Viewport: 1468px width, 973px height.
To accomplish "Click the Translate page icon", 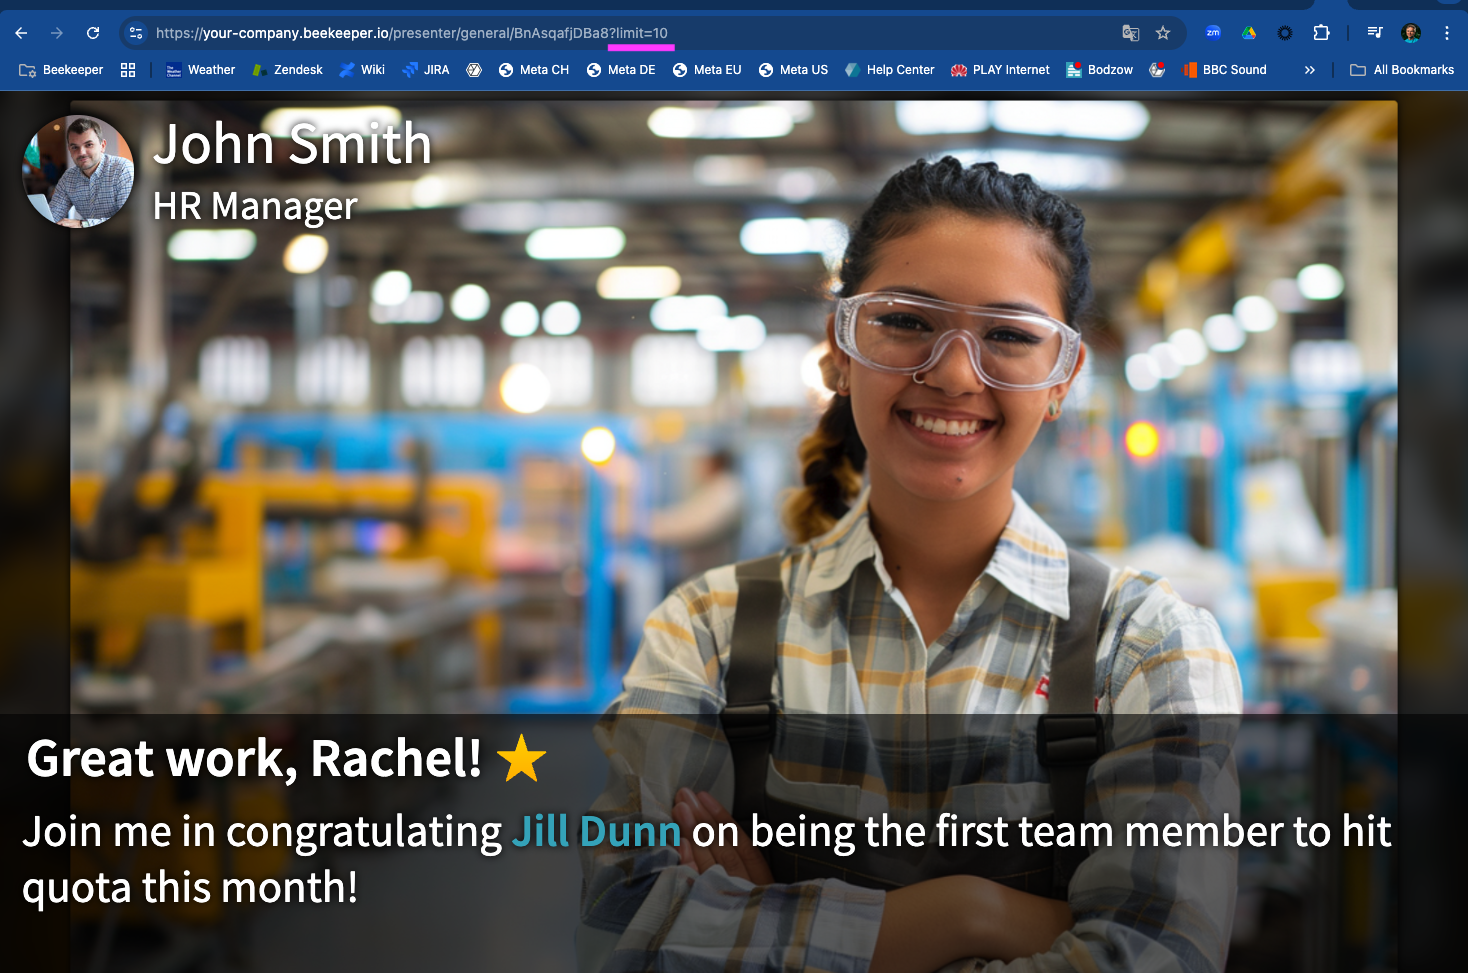I will click(1131, 33).
